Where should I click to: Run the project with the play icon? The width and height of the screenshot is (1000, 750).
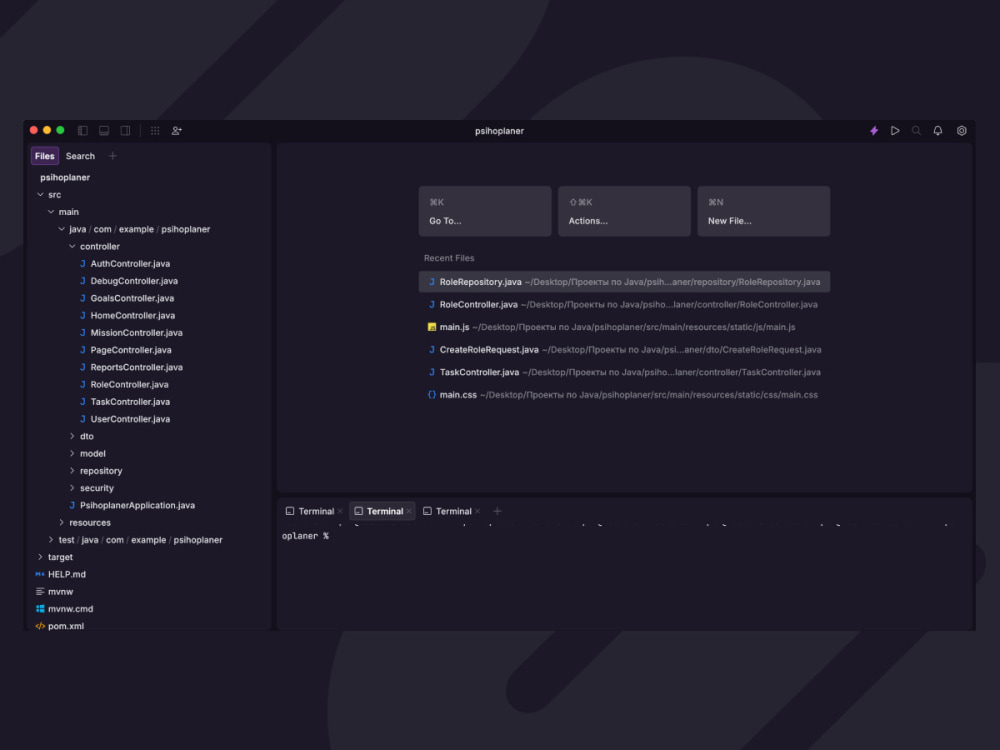[895, 131]
